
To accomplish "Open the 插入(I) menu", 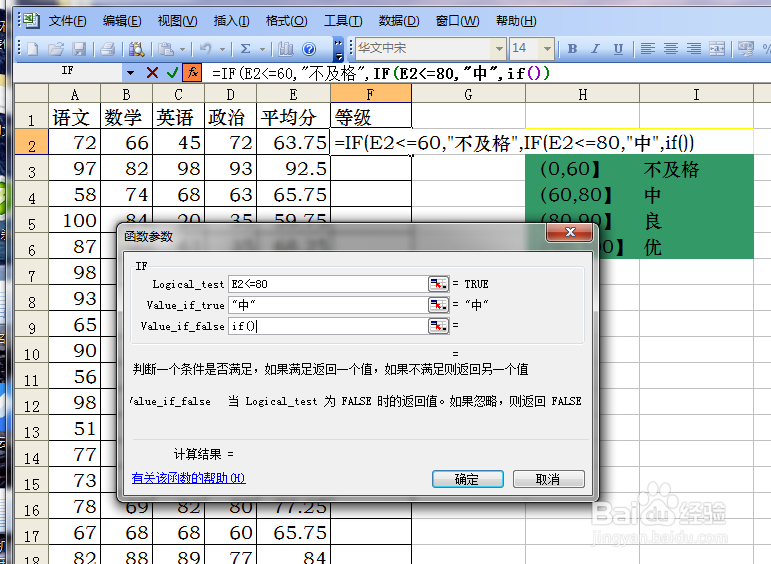I will click(x=232, y=21).
